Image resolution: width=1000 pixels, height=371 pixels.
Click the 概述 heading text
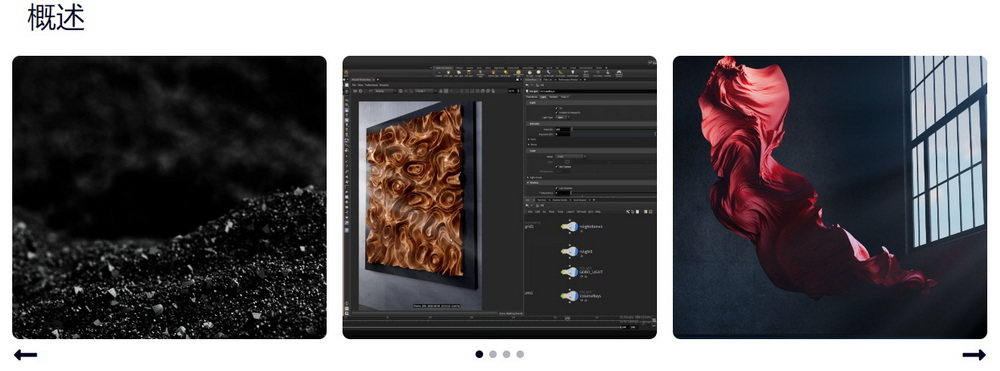(x=56, y=17)
